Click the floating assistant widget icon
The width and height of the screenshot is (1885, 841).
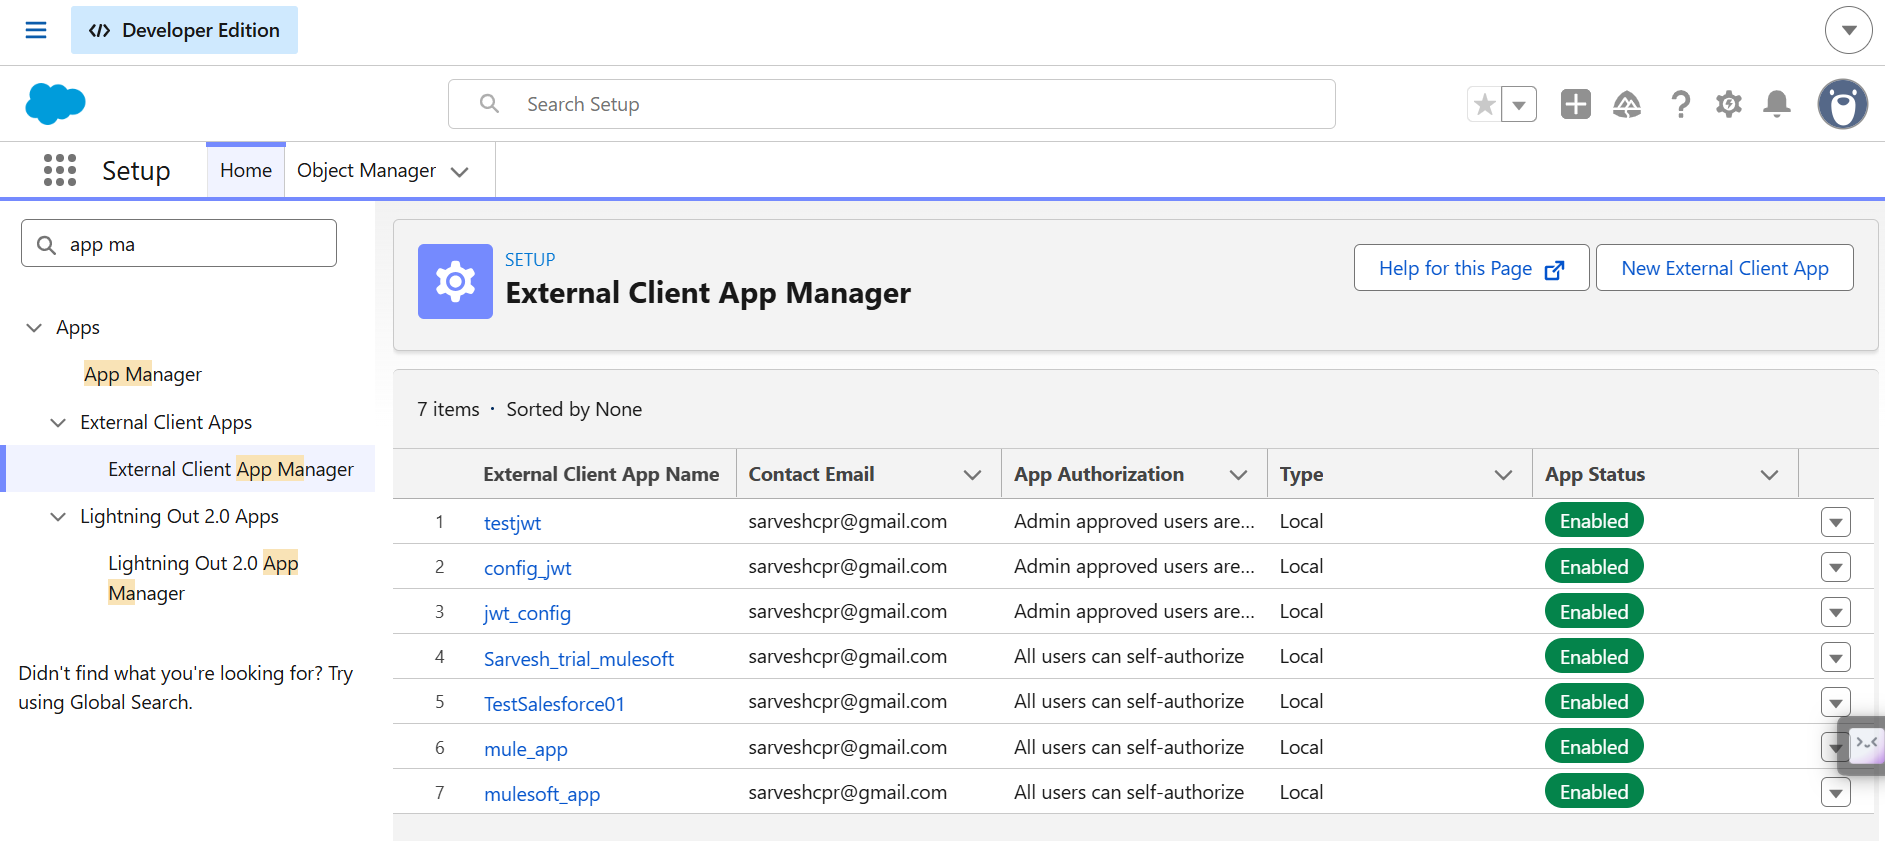coord(1866,745)
